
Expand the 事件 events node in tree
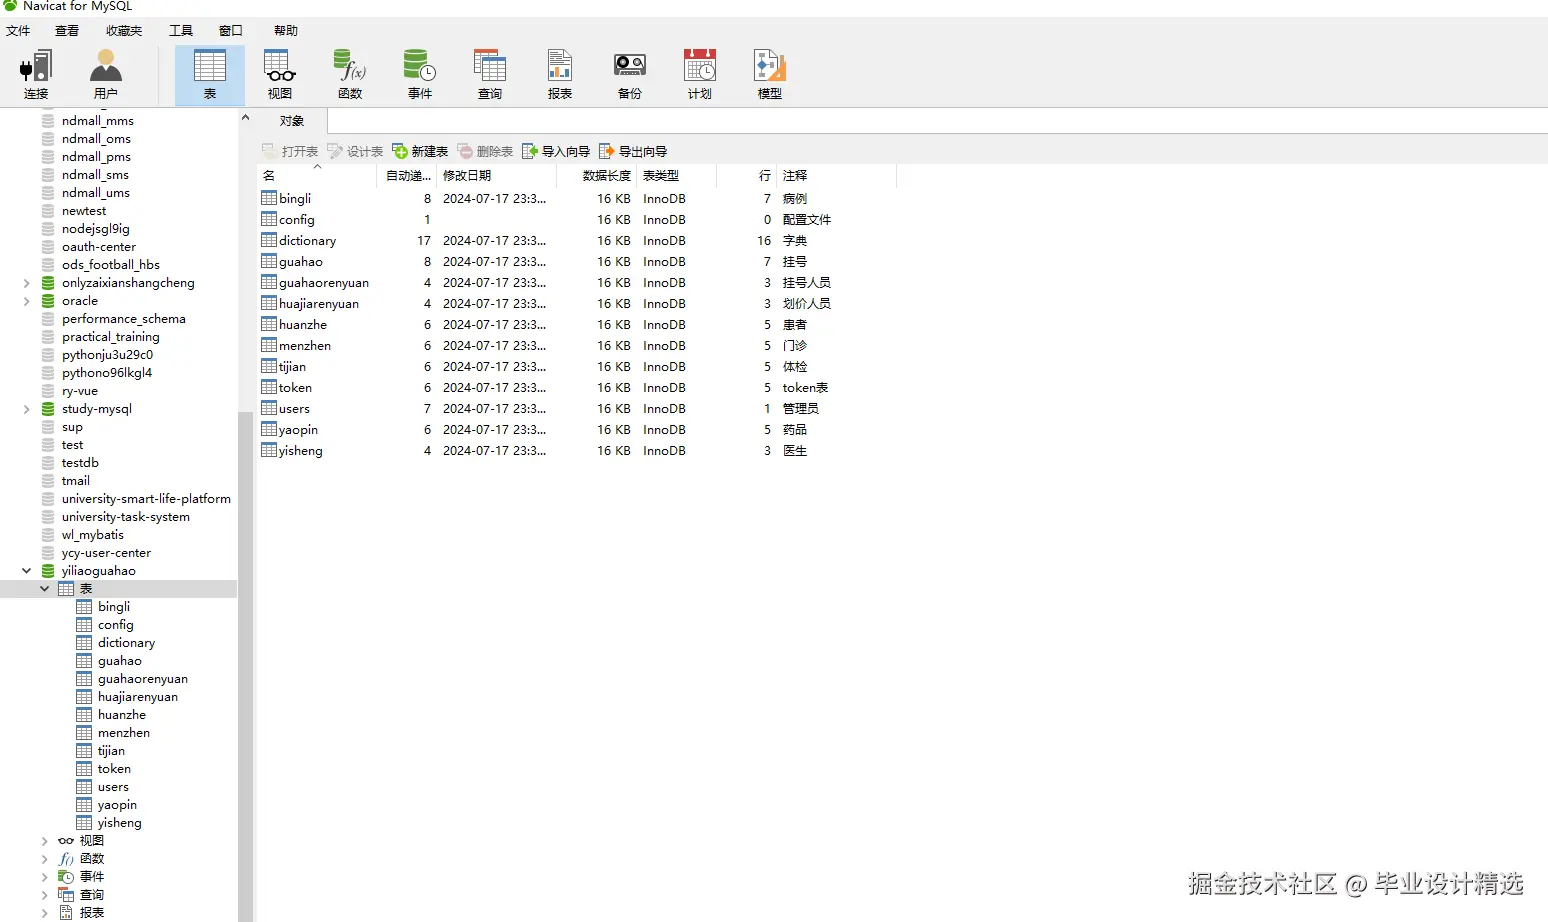click(x=44, y=877)
